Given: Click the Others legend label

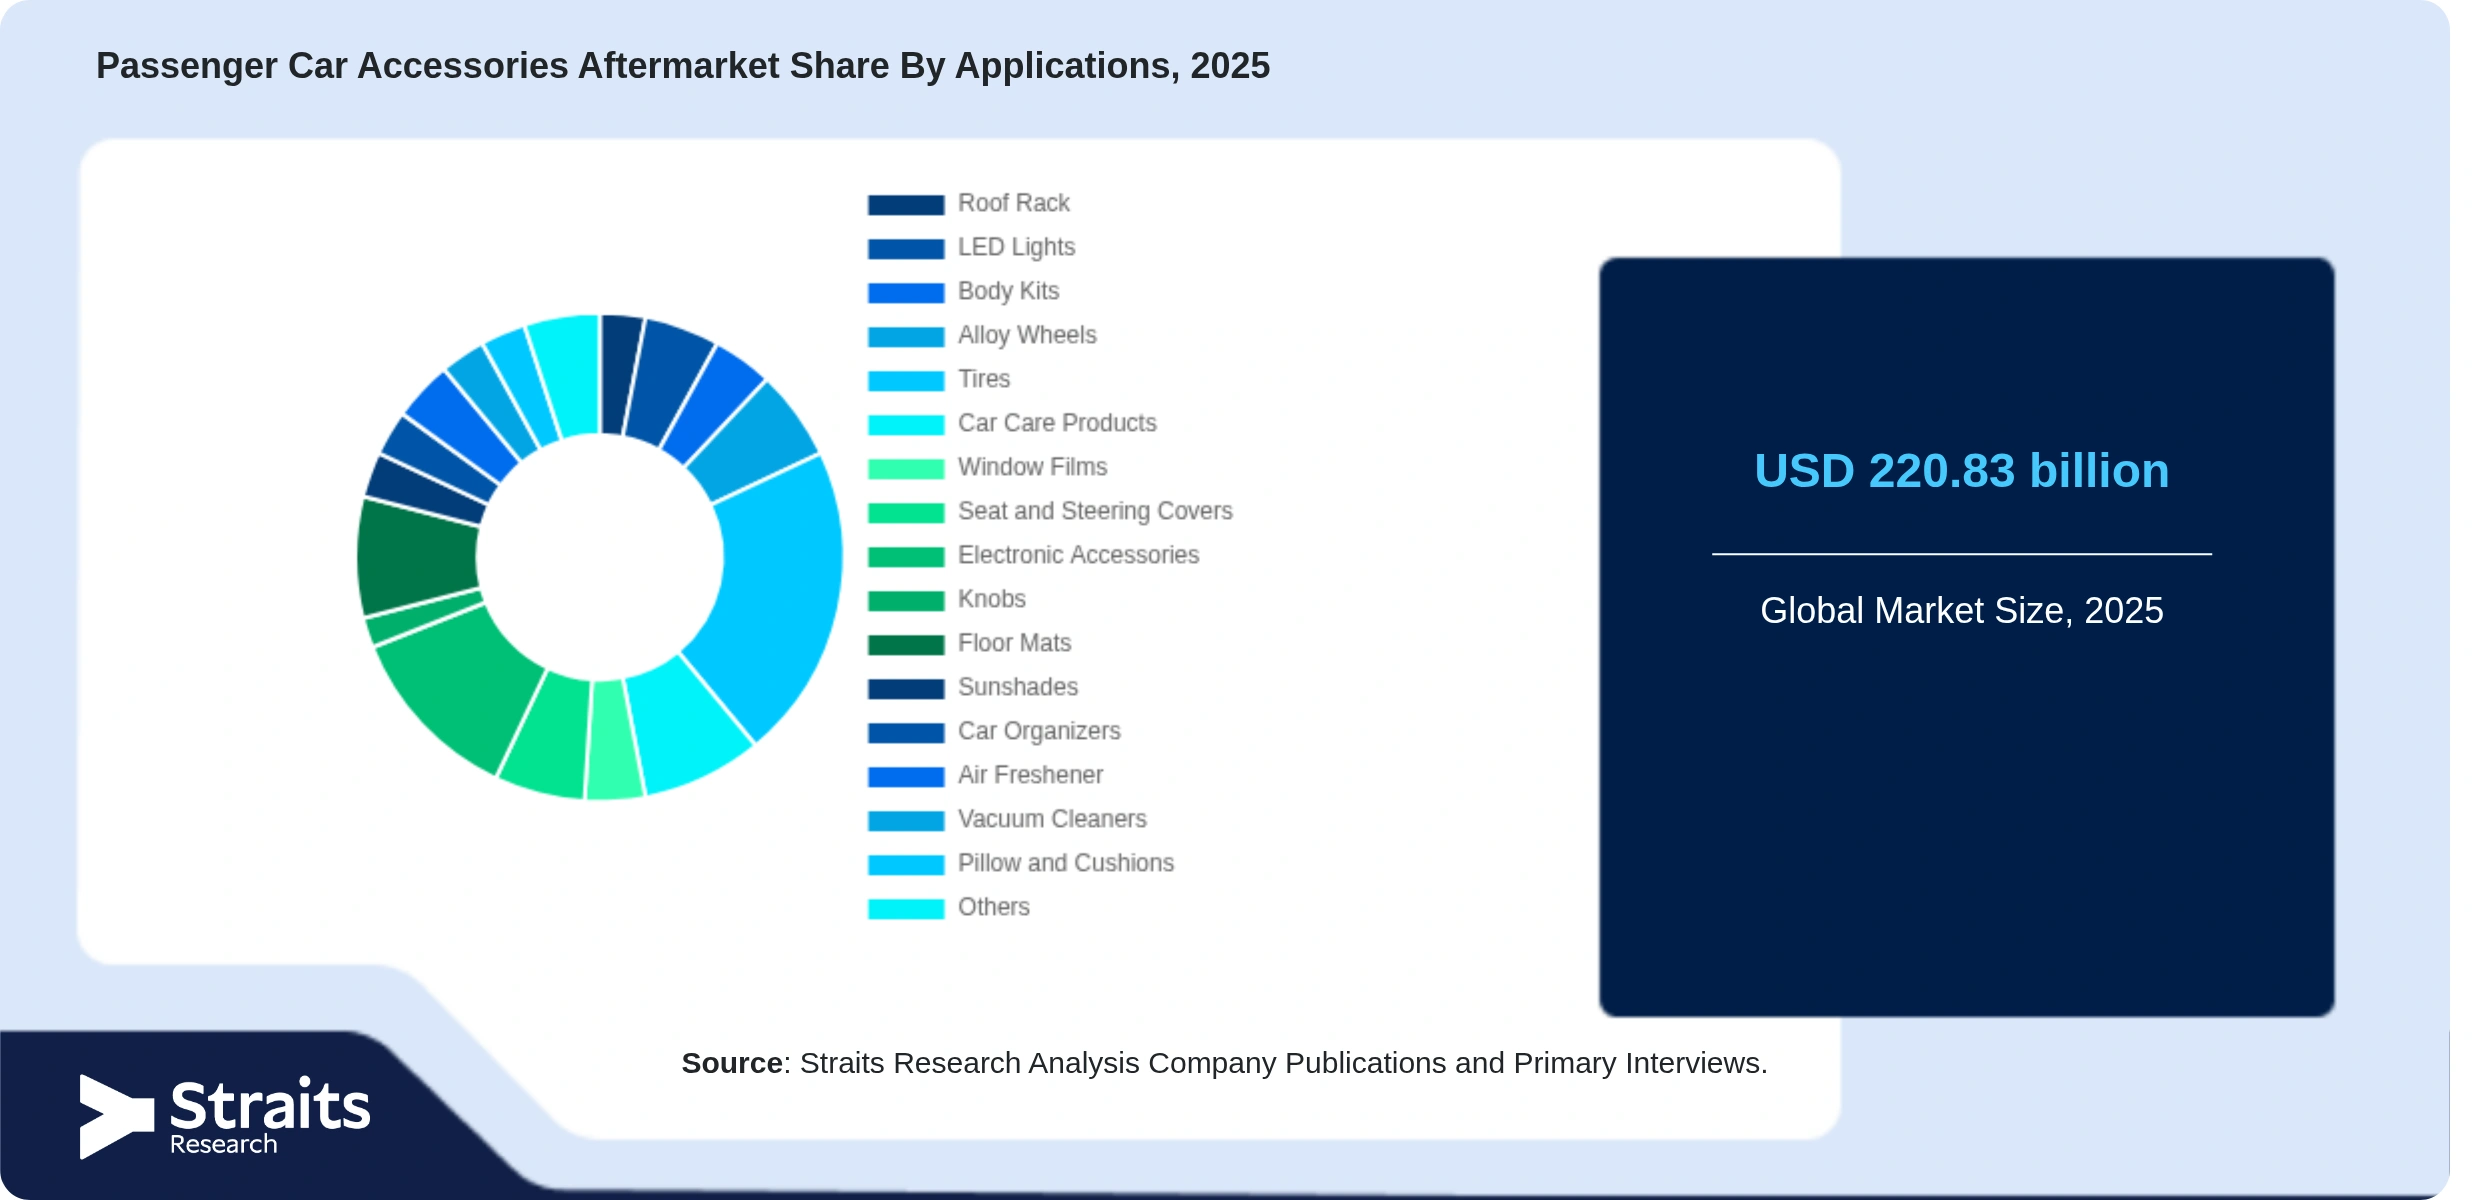Looking at the screenshot, I should point(994,907).
